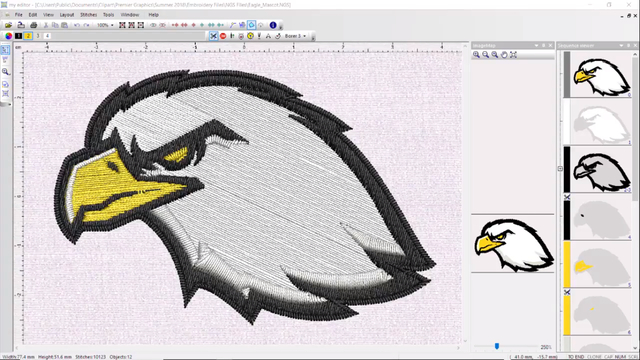This screenshot has height=360, width=640.
Task: Open the File menu
Action: coord(19,15)
